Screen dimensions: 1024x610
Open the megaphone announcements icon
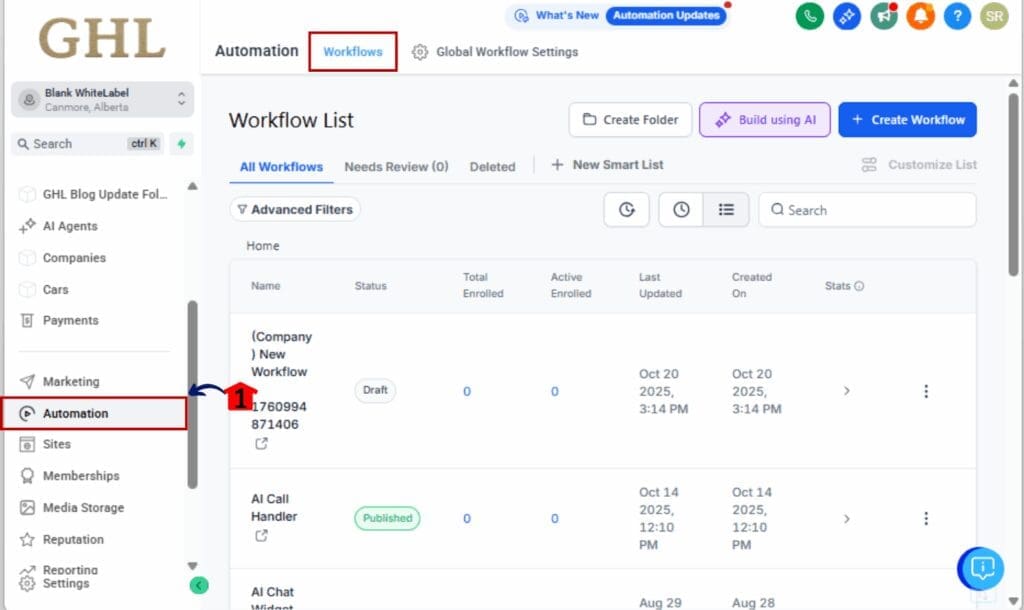click(x=883, y=16)
